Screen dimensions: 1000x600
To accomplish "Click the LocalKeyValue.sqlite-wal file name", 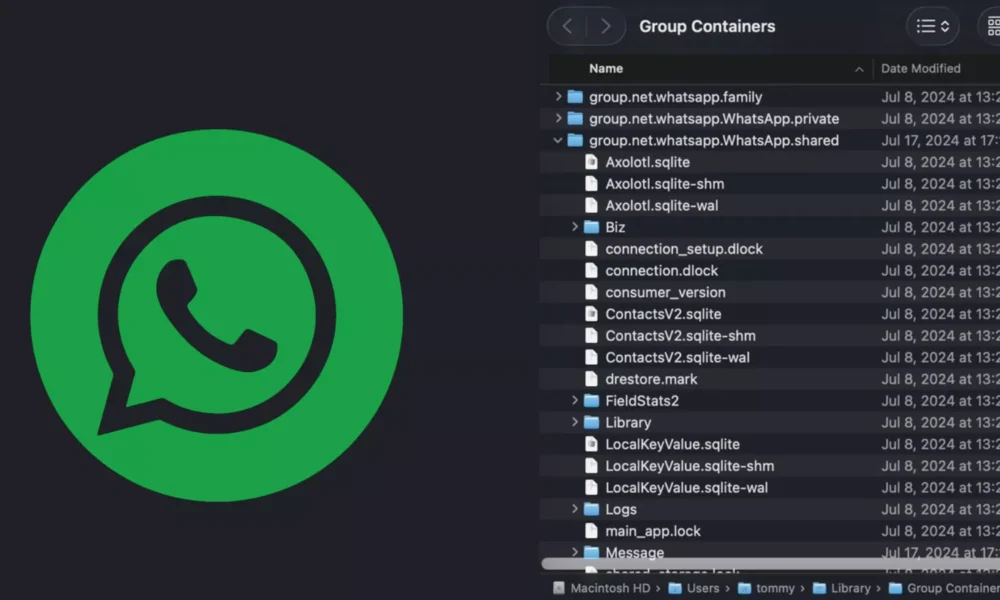I will (x=686, y=487).
